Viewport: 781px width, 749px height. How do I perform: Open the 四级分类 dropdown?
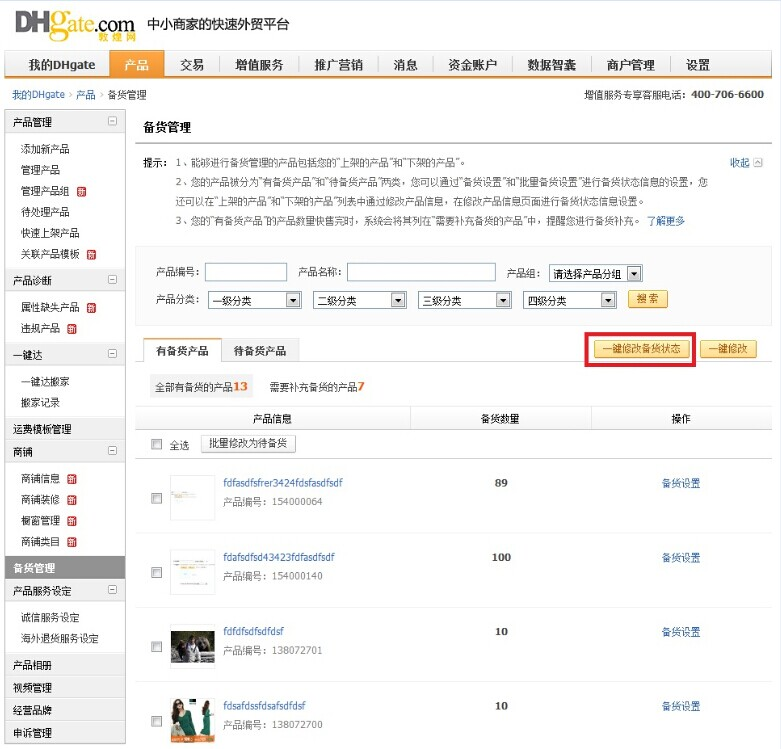point(569,300)
